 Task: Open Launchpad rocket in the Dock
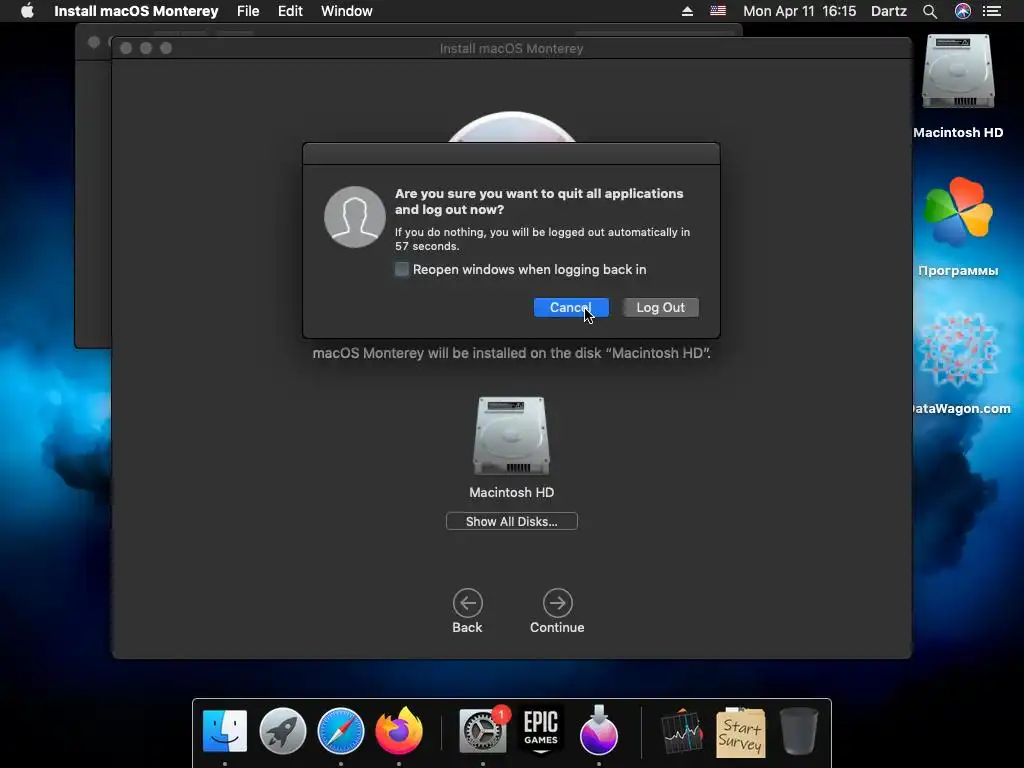tap(283, 731)
